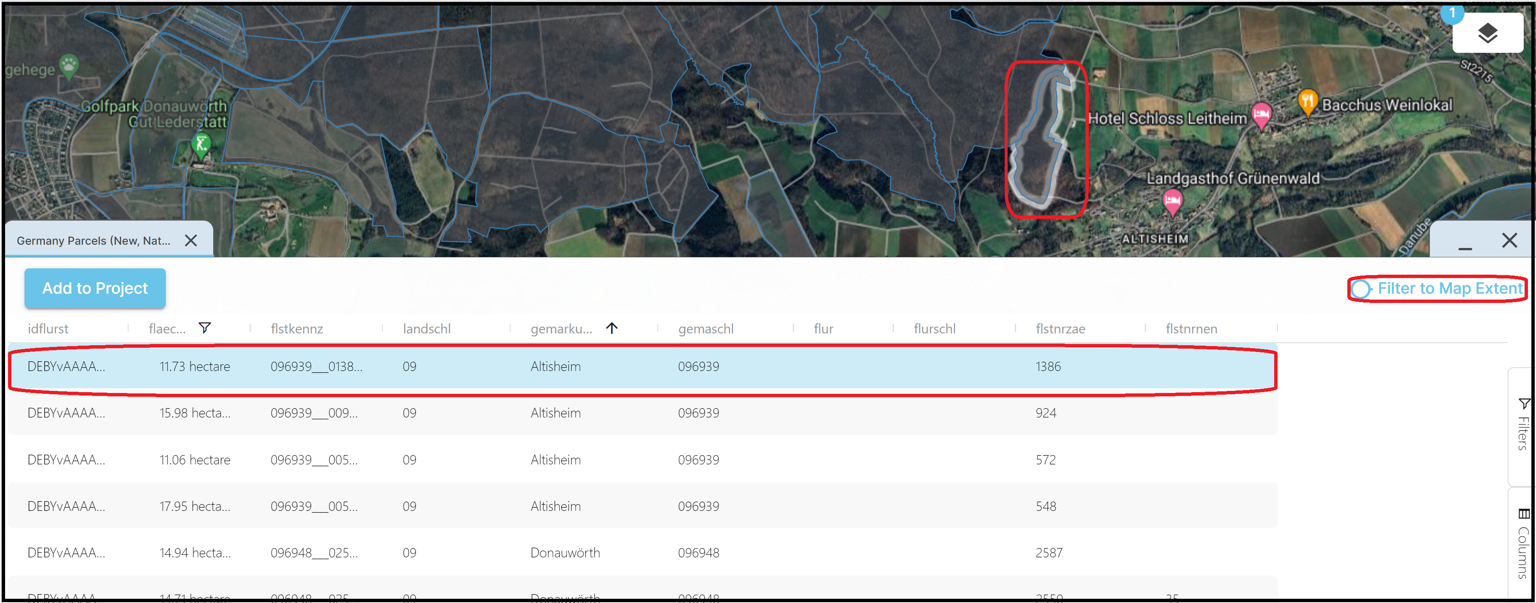Switch to the Germany Parcels panel tab

[95, 240]
